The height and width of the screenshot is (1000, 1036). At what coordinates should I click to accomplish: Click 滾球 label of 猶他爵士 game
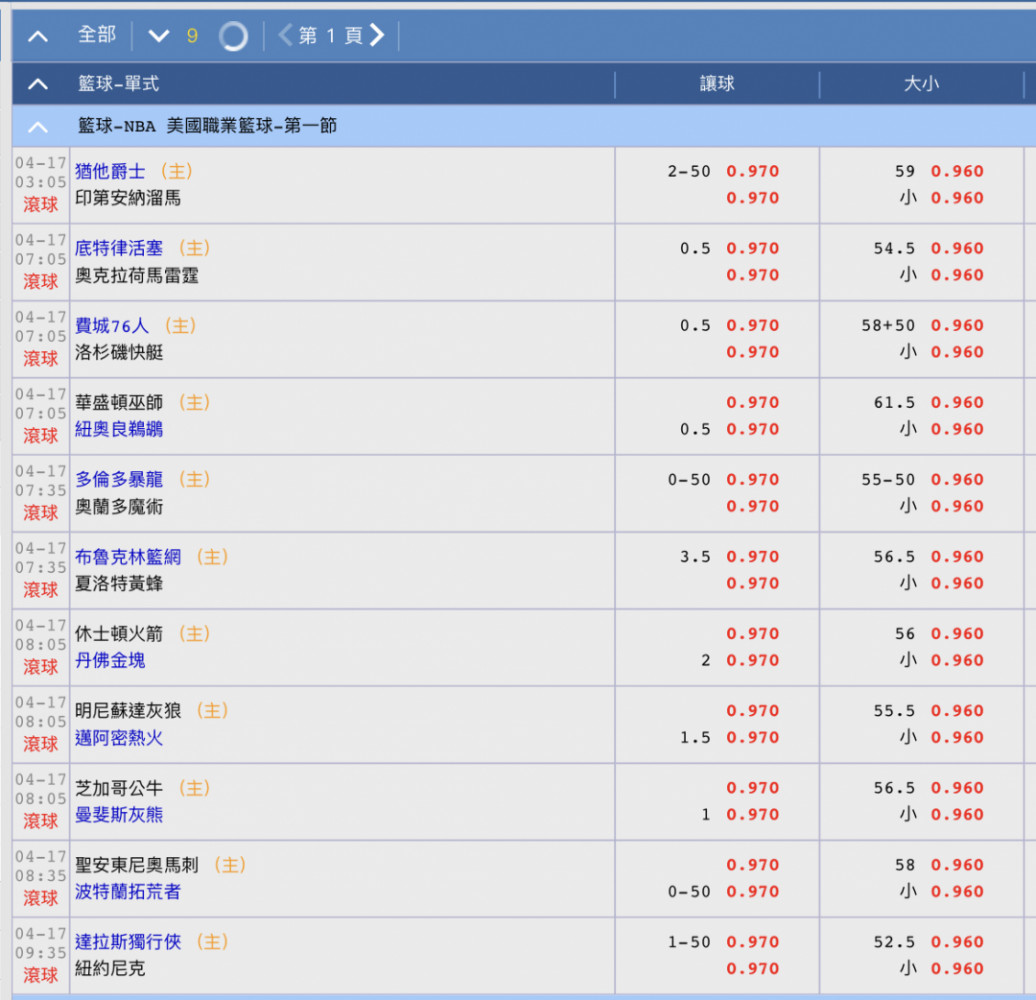click(x=41, y=205)
